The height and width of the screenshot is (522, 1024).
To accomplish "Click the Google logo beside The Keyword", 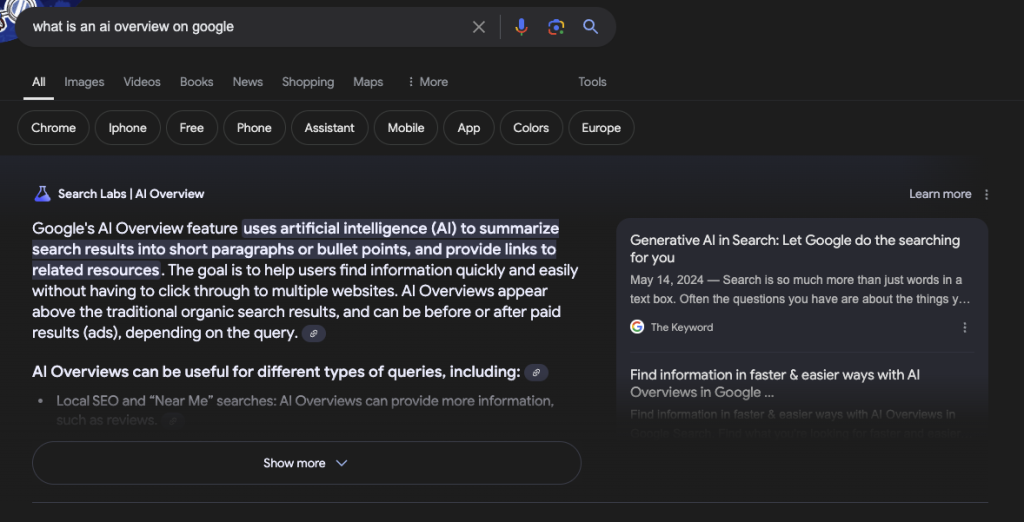I will 637,327.
